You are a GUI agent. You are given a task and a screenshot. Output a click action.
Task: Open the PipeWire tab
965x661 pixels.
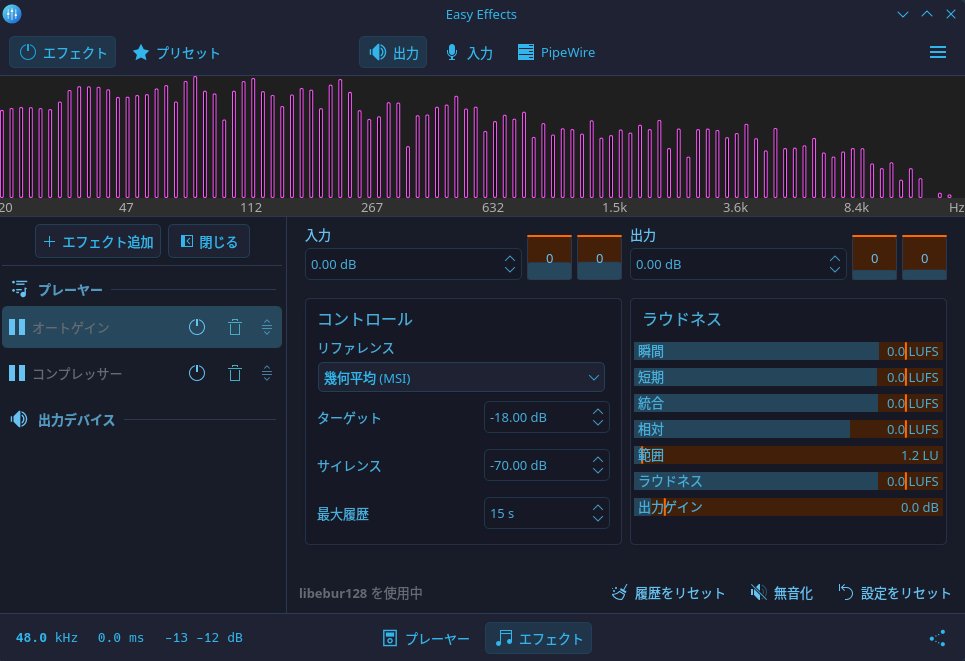click(x=556, y=52)
